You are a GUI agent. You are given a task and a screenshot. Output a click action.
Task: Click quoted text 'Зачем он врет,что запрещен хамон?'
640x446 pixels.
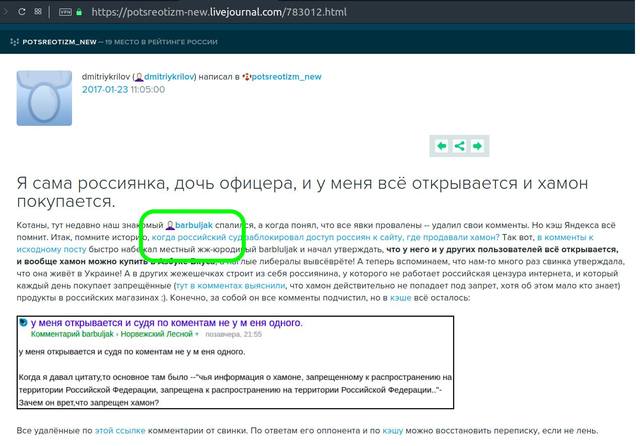89,403
